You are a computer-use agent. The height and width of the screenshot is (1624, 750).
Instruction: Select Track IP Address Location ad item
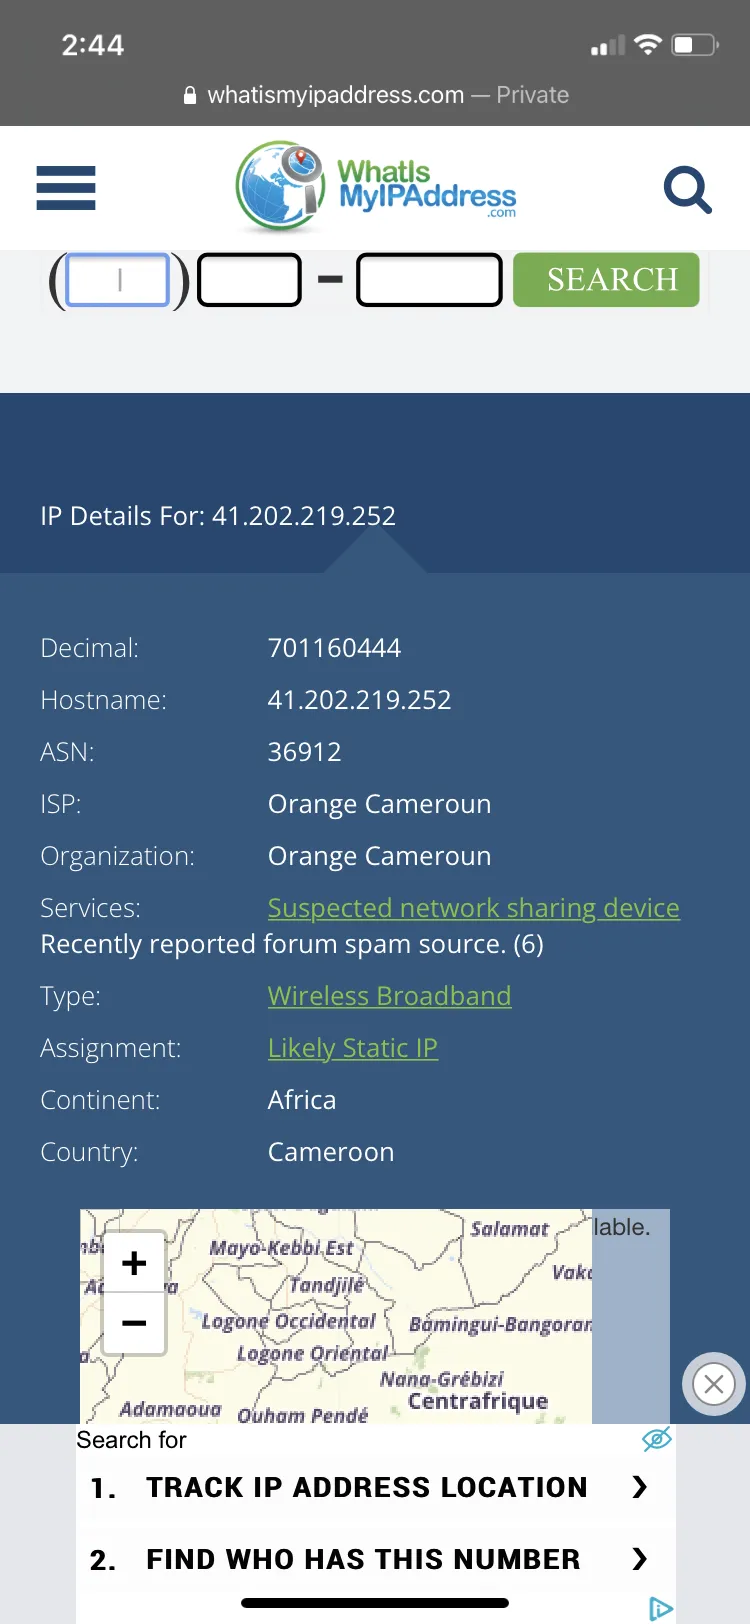pyautogui.click(x=367, y=1487)
